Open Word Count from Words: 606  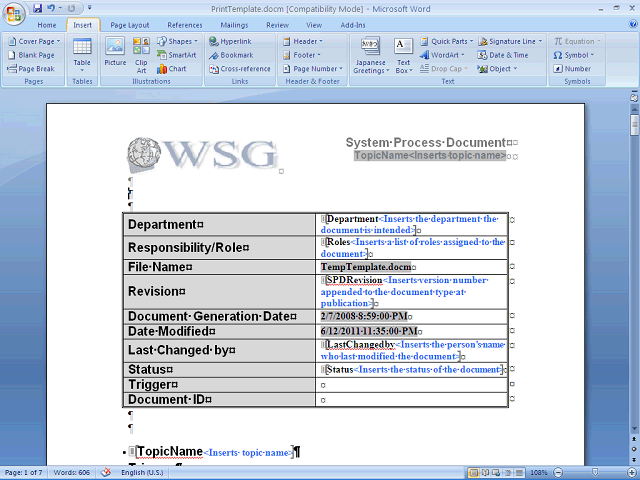click(71, 473)
